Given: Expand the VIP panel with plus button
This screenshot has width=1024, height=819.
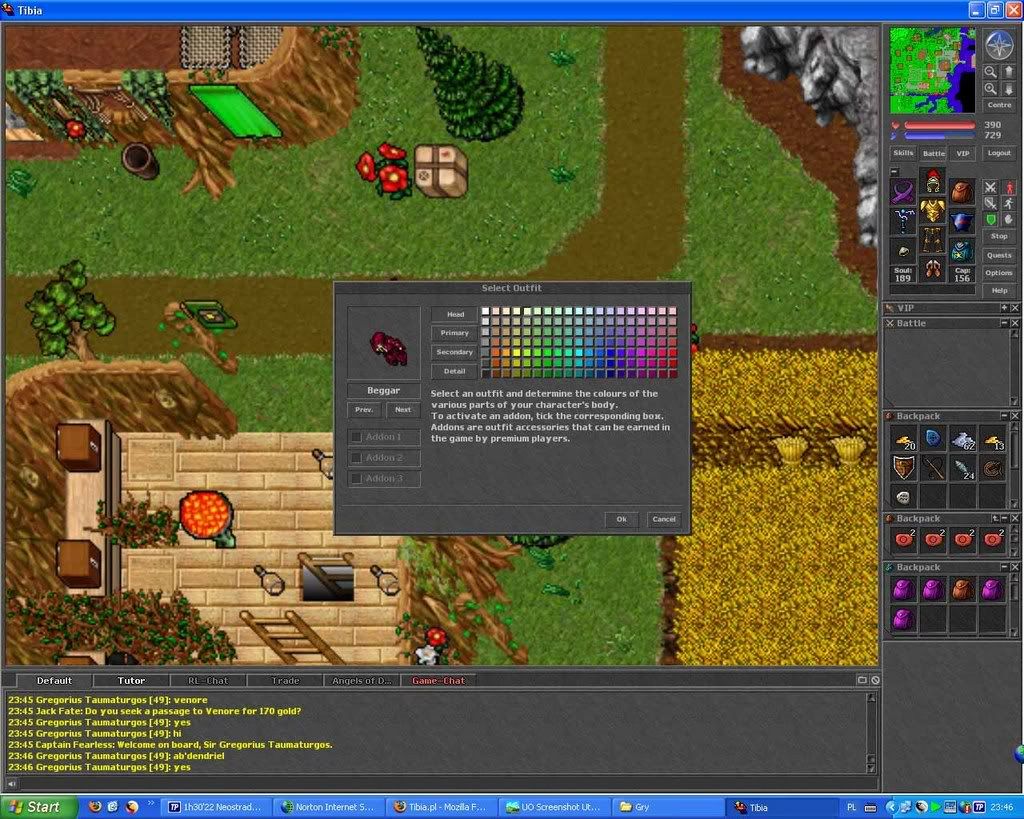Looking at the screenshot, I should click(1004, 308).
